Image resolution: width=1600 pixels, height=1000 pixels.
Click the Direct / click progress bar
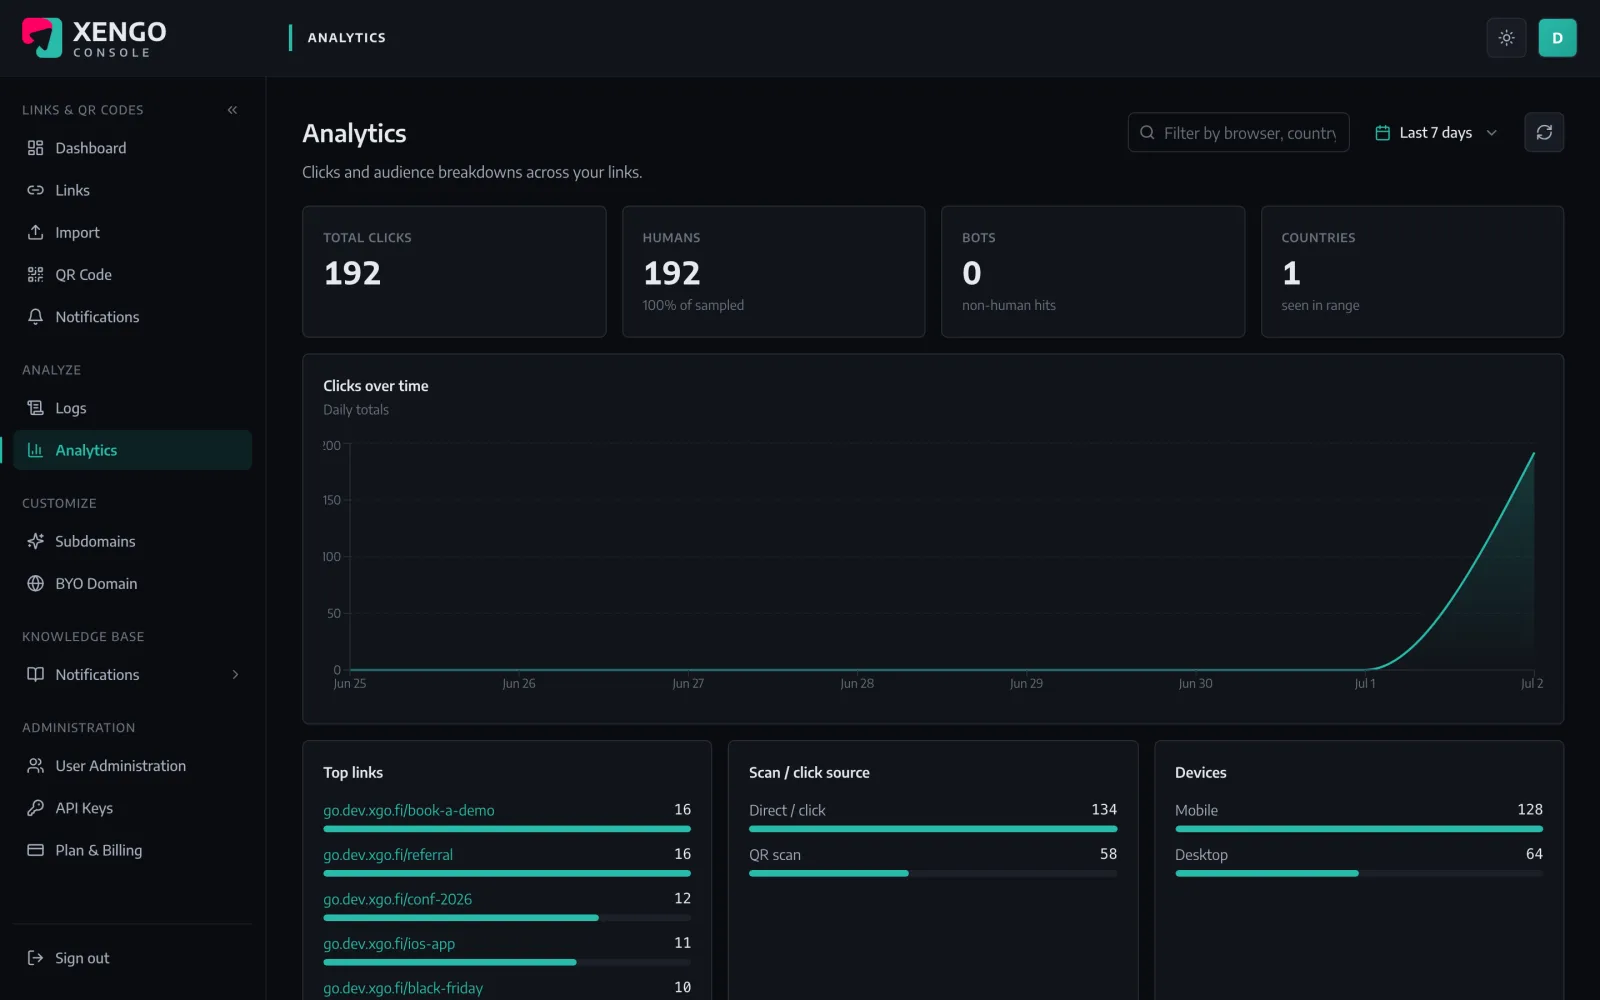933,829
